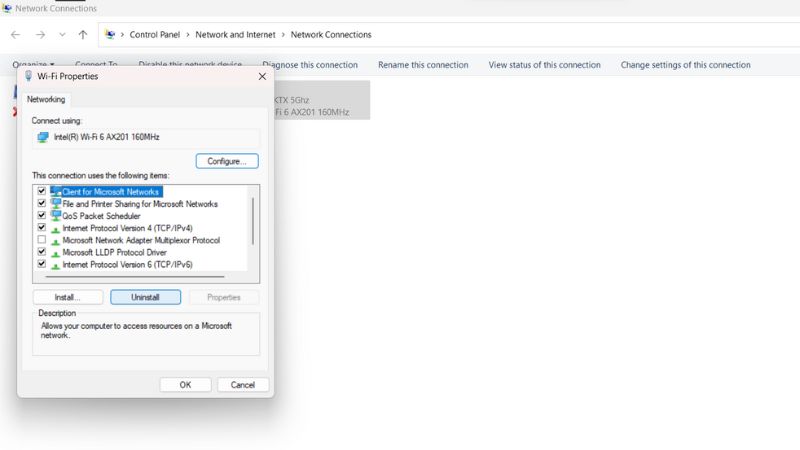Click Rename this connection in toolbar

pos(423,65)
